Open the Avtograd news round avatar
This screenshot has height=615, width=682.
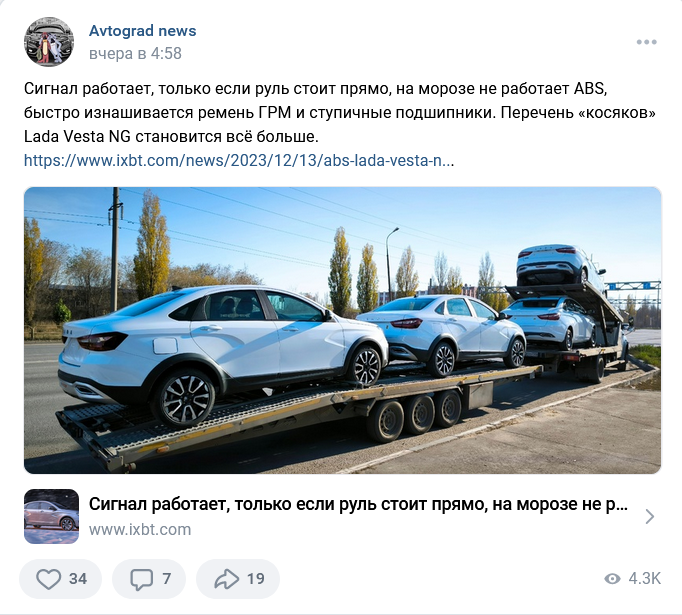click(x=49, y=42)
